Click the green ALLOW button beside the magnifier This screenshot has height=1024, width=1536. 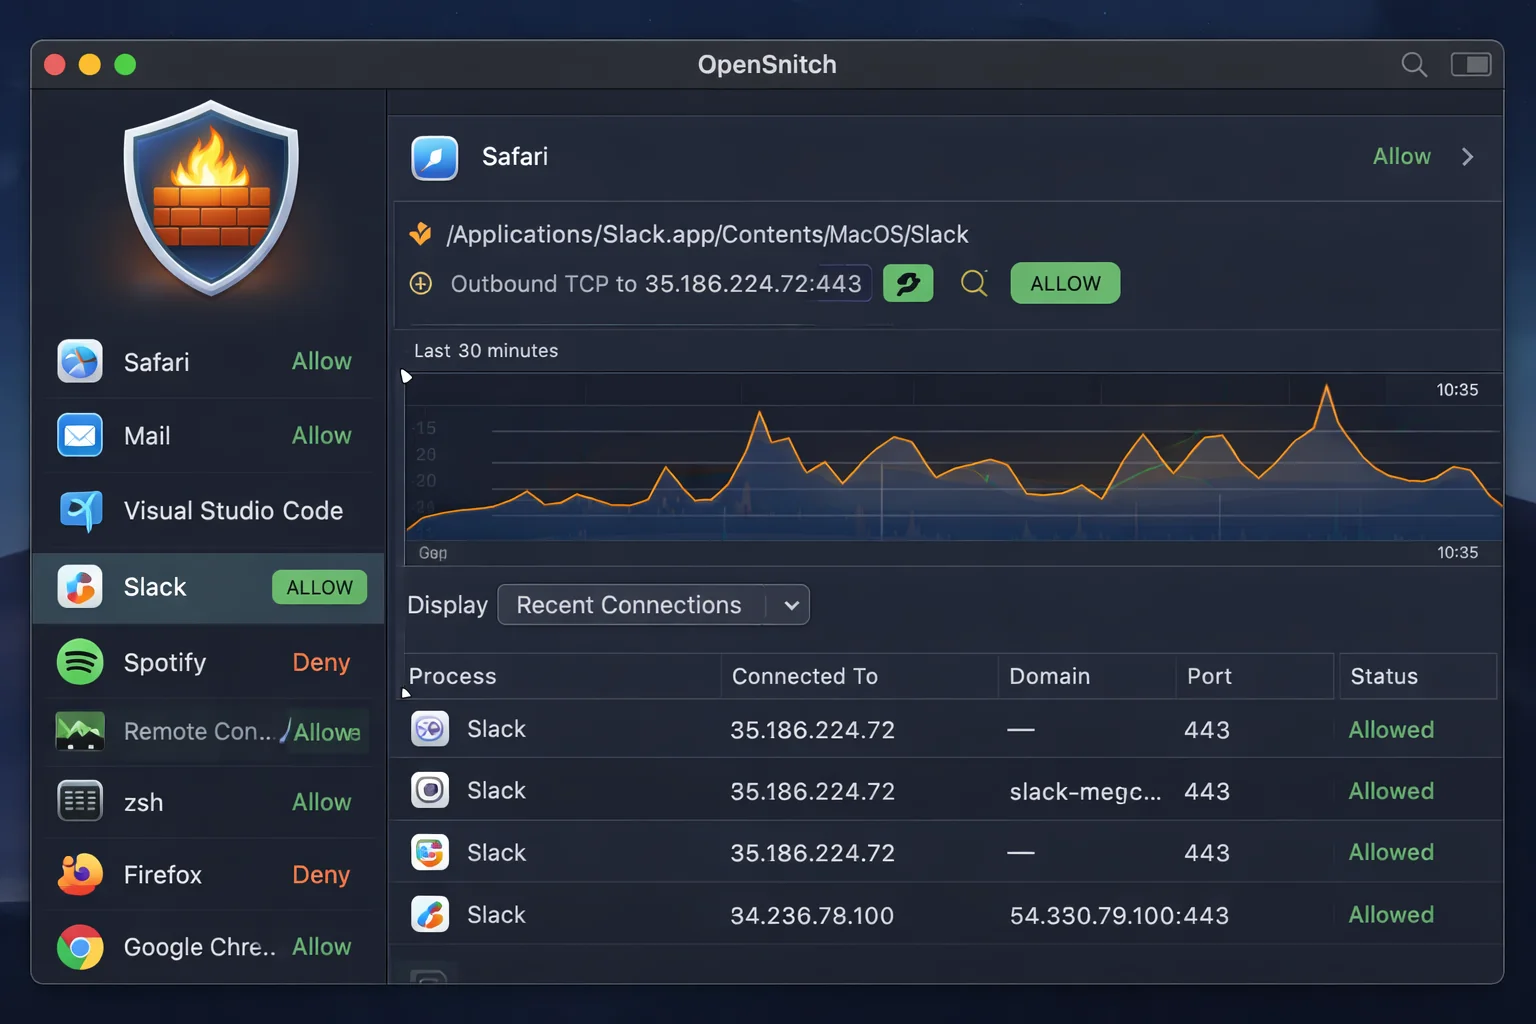[x=1065, y=283]
